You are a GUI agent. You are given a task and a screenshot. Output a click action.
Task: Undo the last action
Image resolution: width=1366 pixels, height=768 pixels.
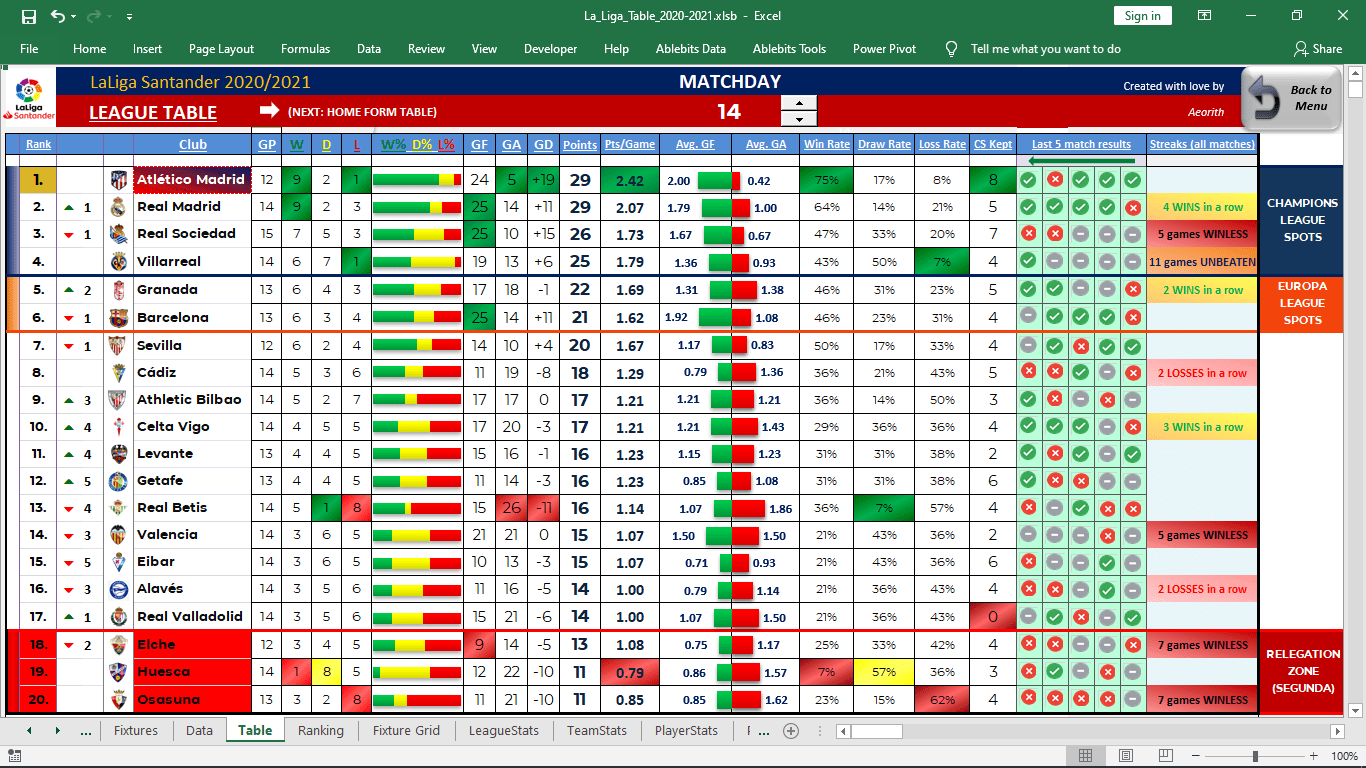pyautogui.click(x=59, y=17)
